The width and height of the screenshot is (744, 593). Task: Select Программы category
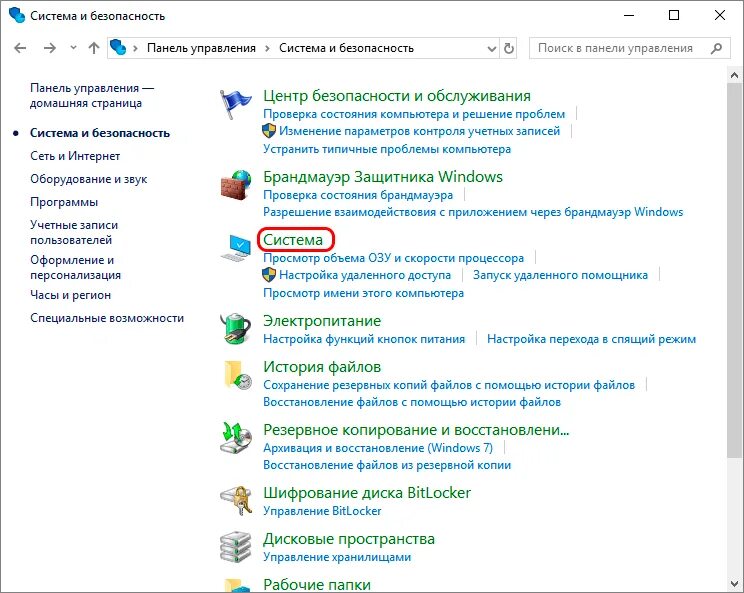[64, 202]
